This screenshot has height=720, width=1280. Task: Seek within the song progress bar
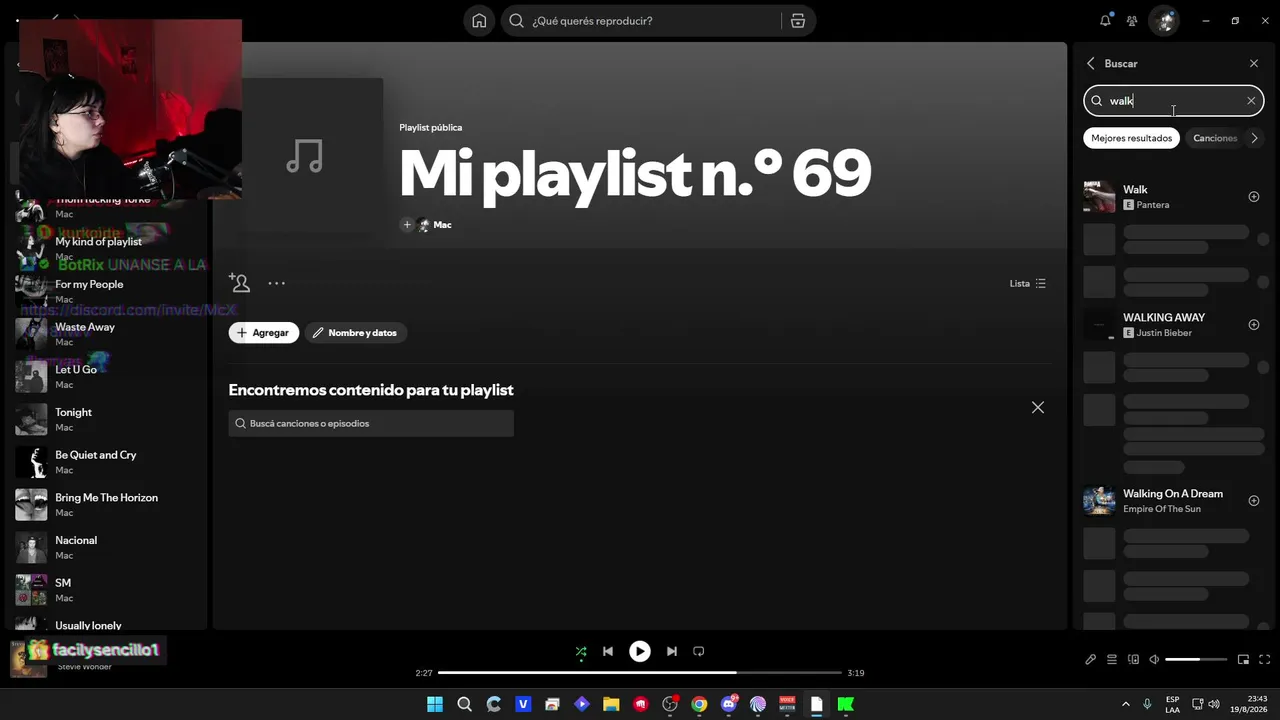click(640, 673)
